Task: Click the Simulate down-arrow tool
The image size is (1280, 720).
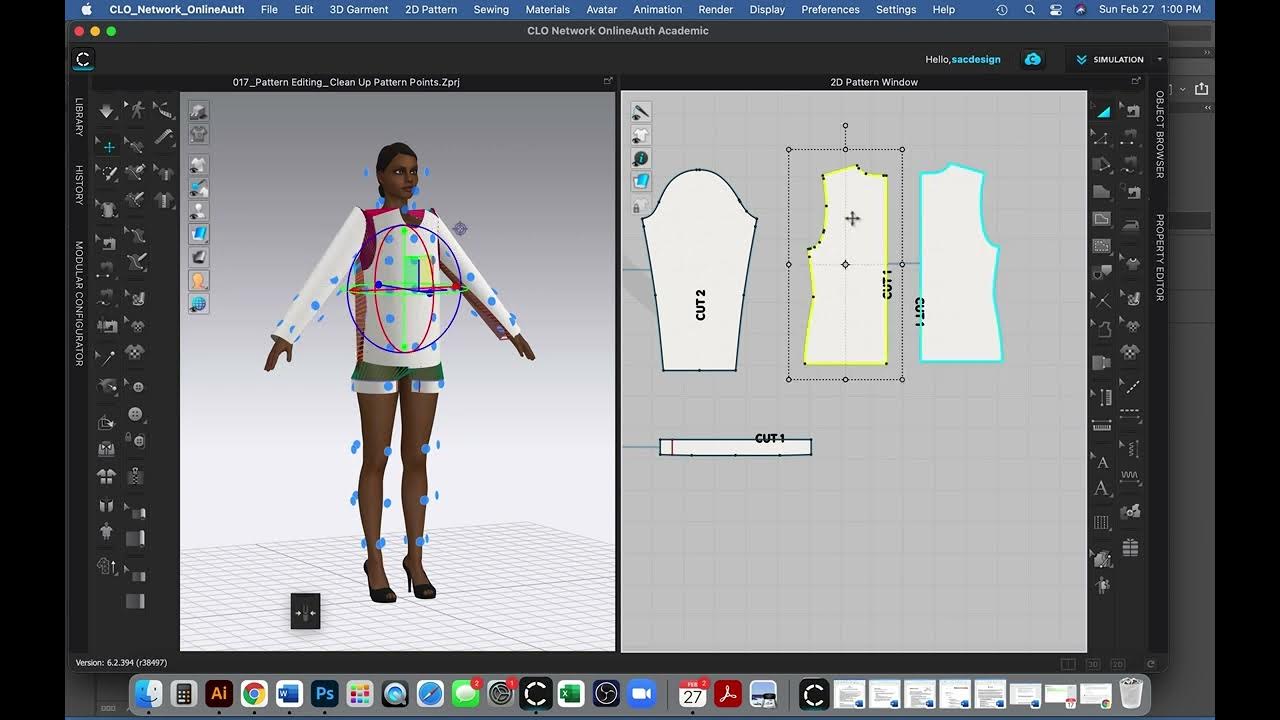Action: [107, 112]
